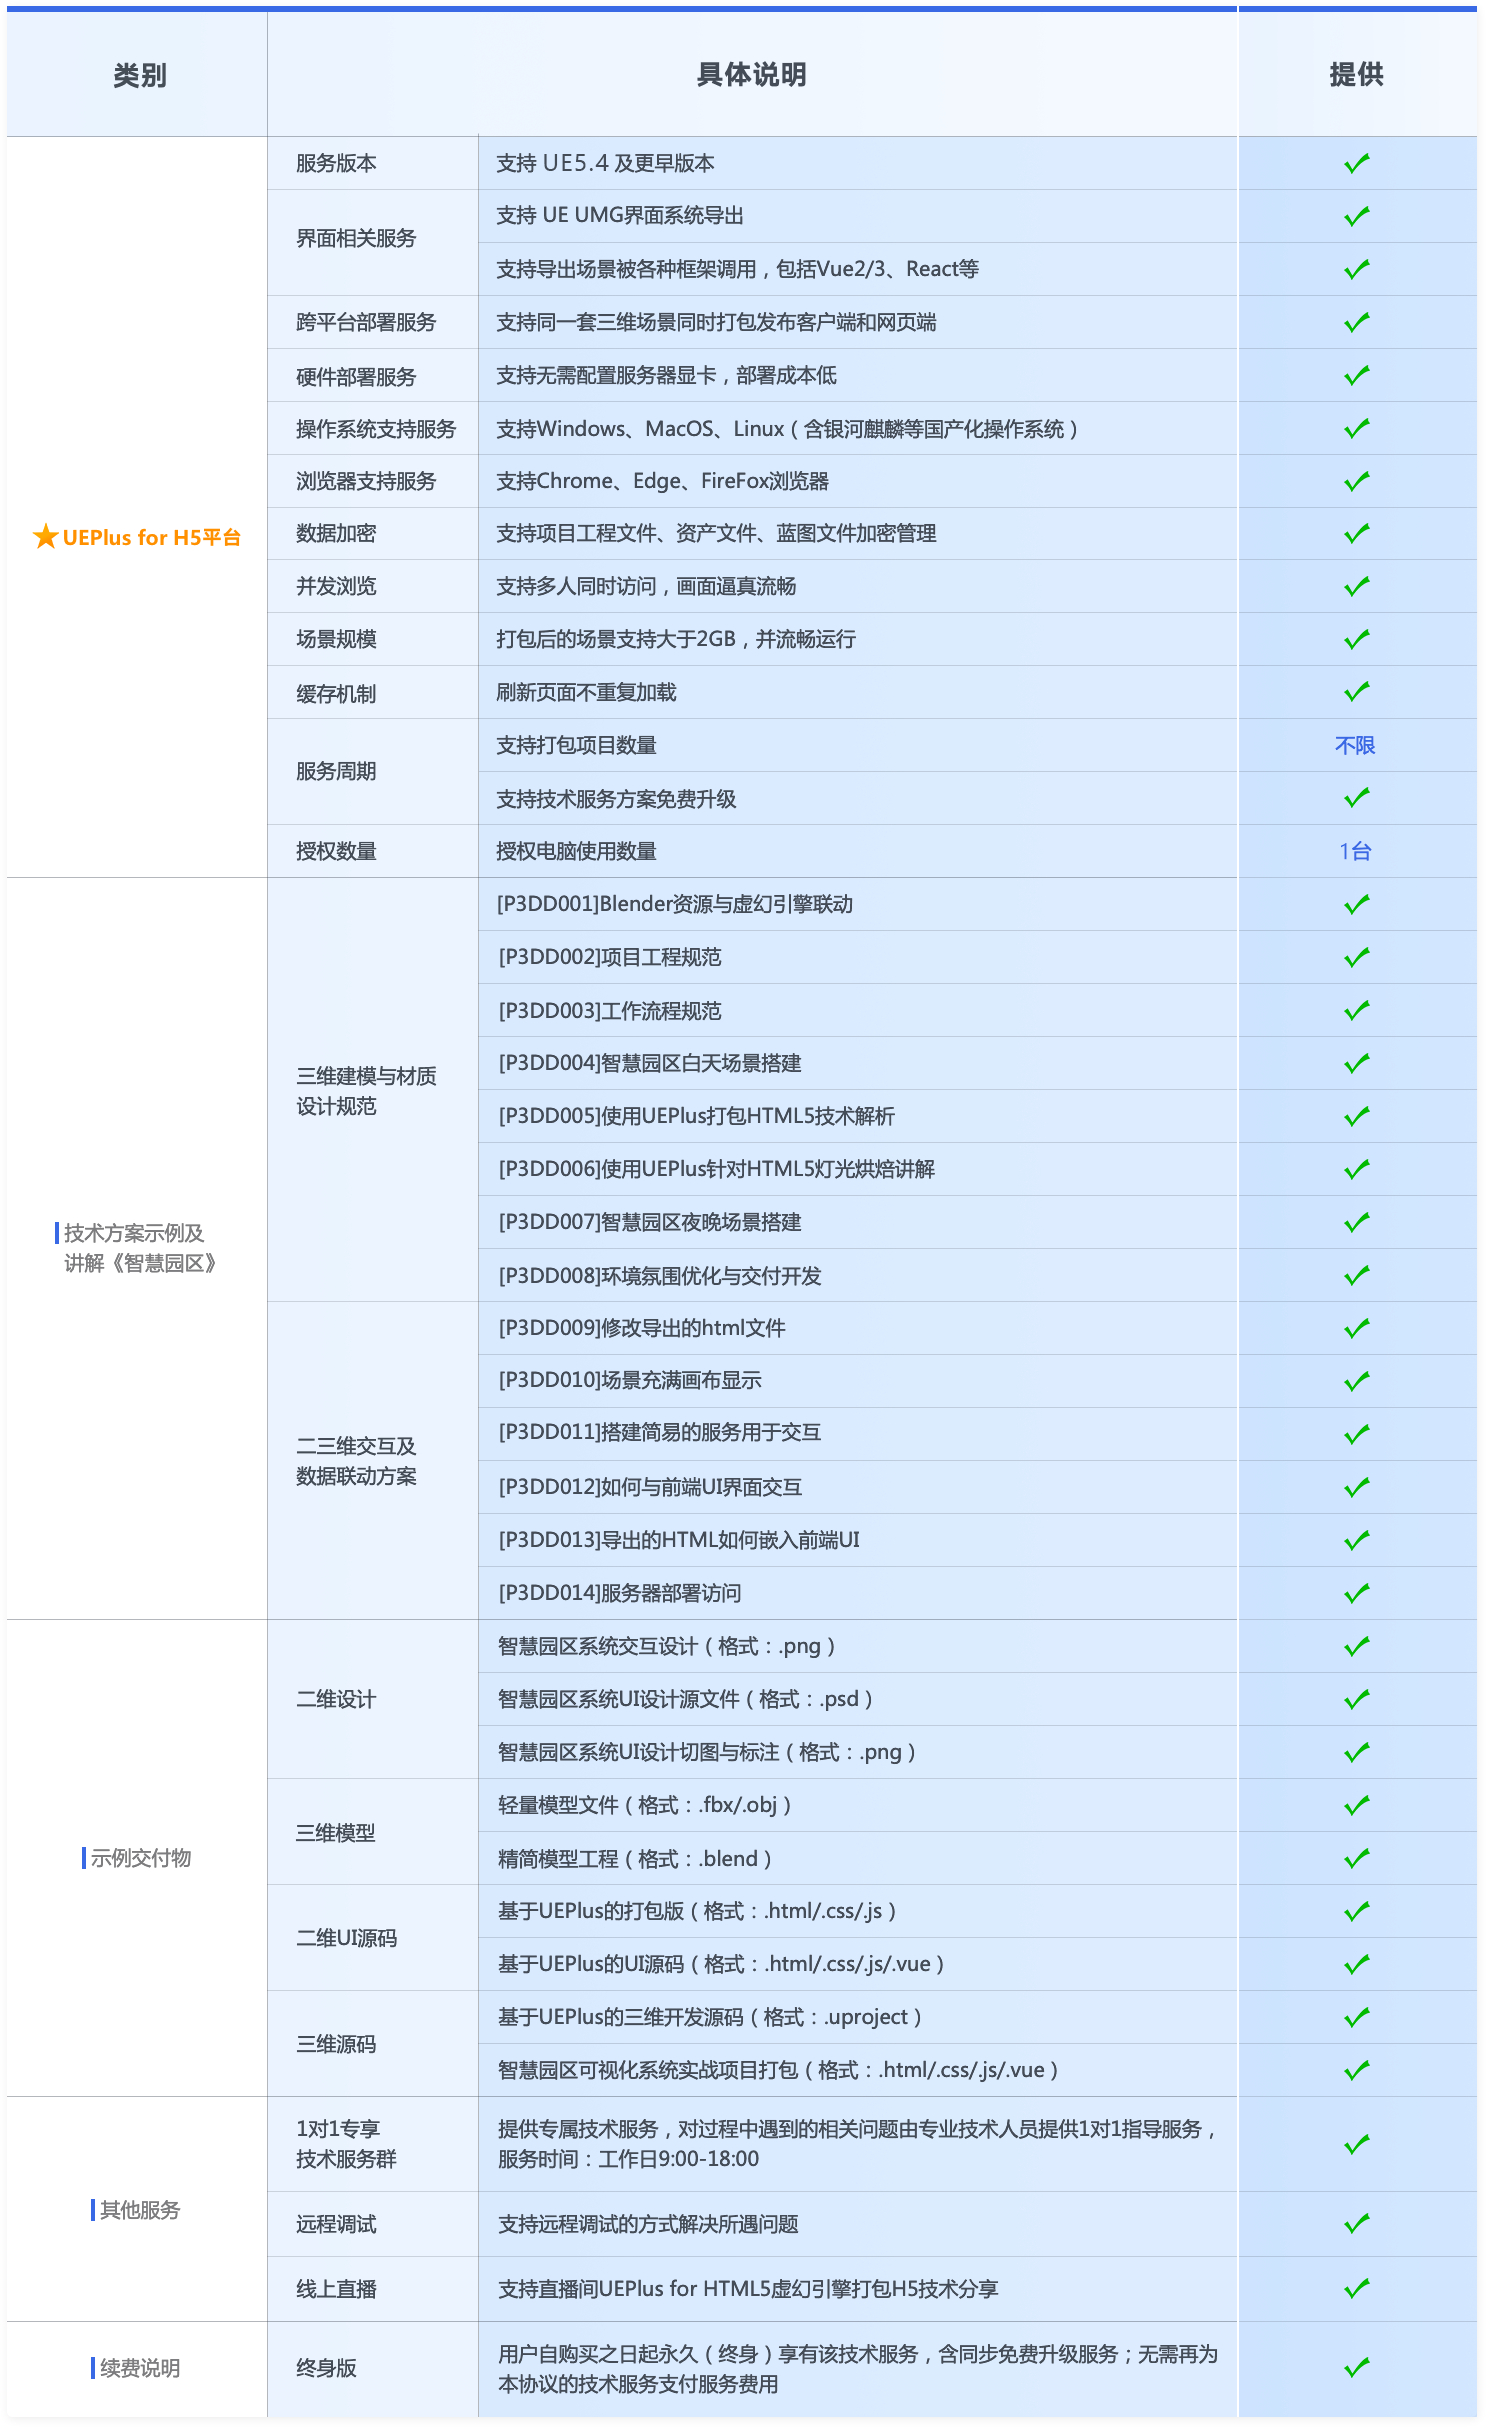
Task: Click the text 支持无需配置服务器显卡，部署成本低
Action: 666,375
